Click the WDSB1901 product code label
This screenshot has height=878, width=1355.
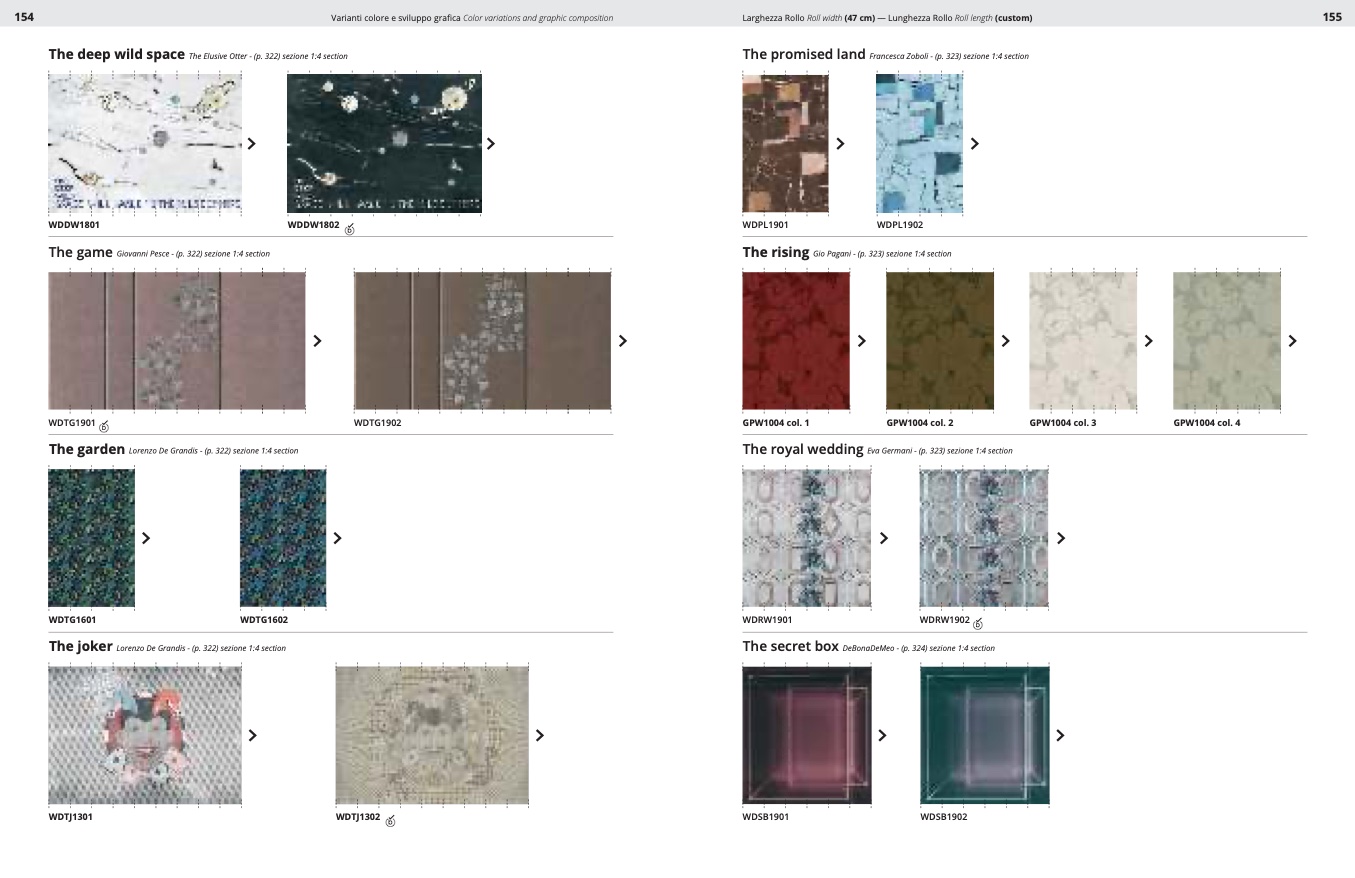pyautogui.click(x=765, y=817)
